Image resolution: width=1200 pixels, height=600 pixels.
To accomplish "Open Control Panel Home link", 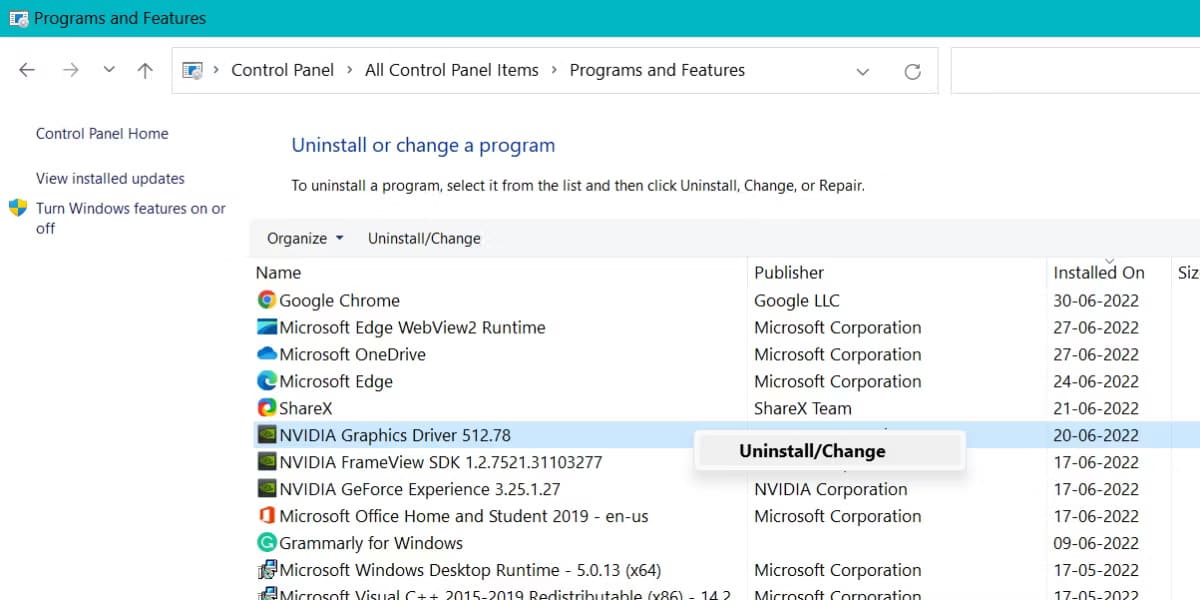I will [102, 133].
